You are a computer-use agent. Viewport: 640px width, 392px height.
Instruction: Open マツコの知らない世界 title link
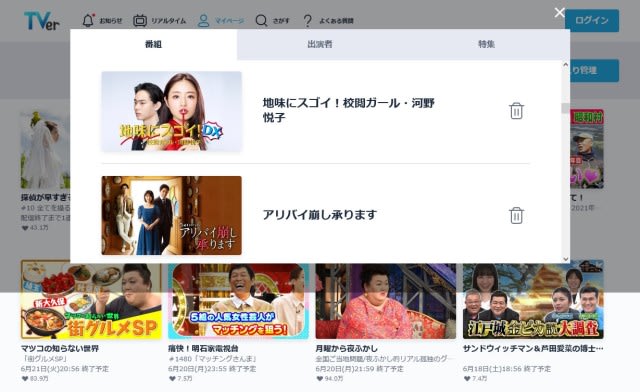tap(60, 349)
